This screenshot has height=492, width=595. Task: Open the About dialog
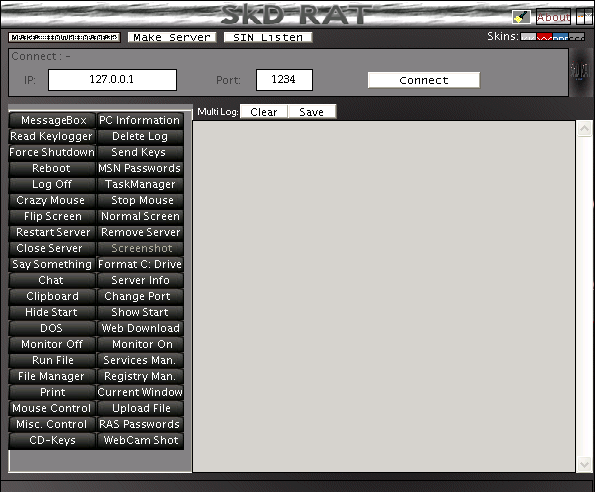(x=553, y=17)
